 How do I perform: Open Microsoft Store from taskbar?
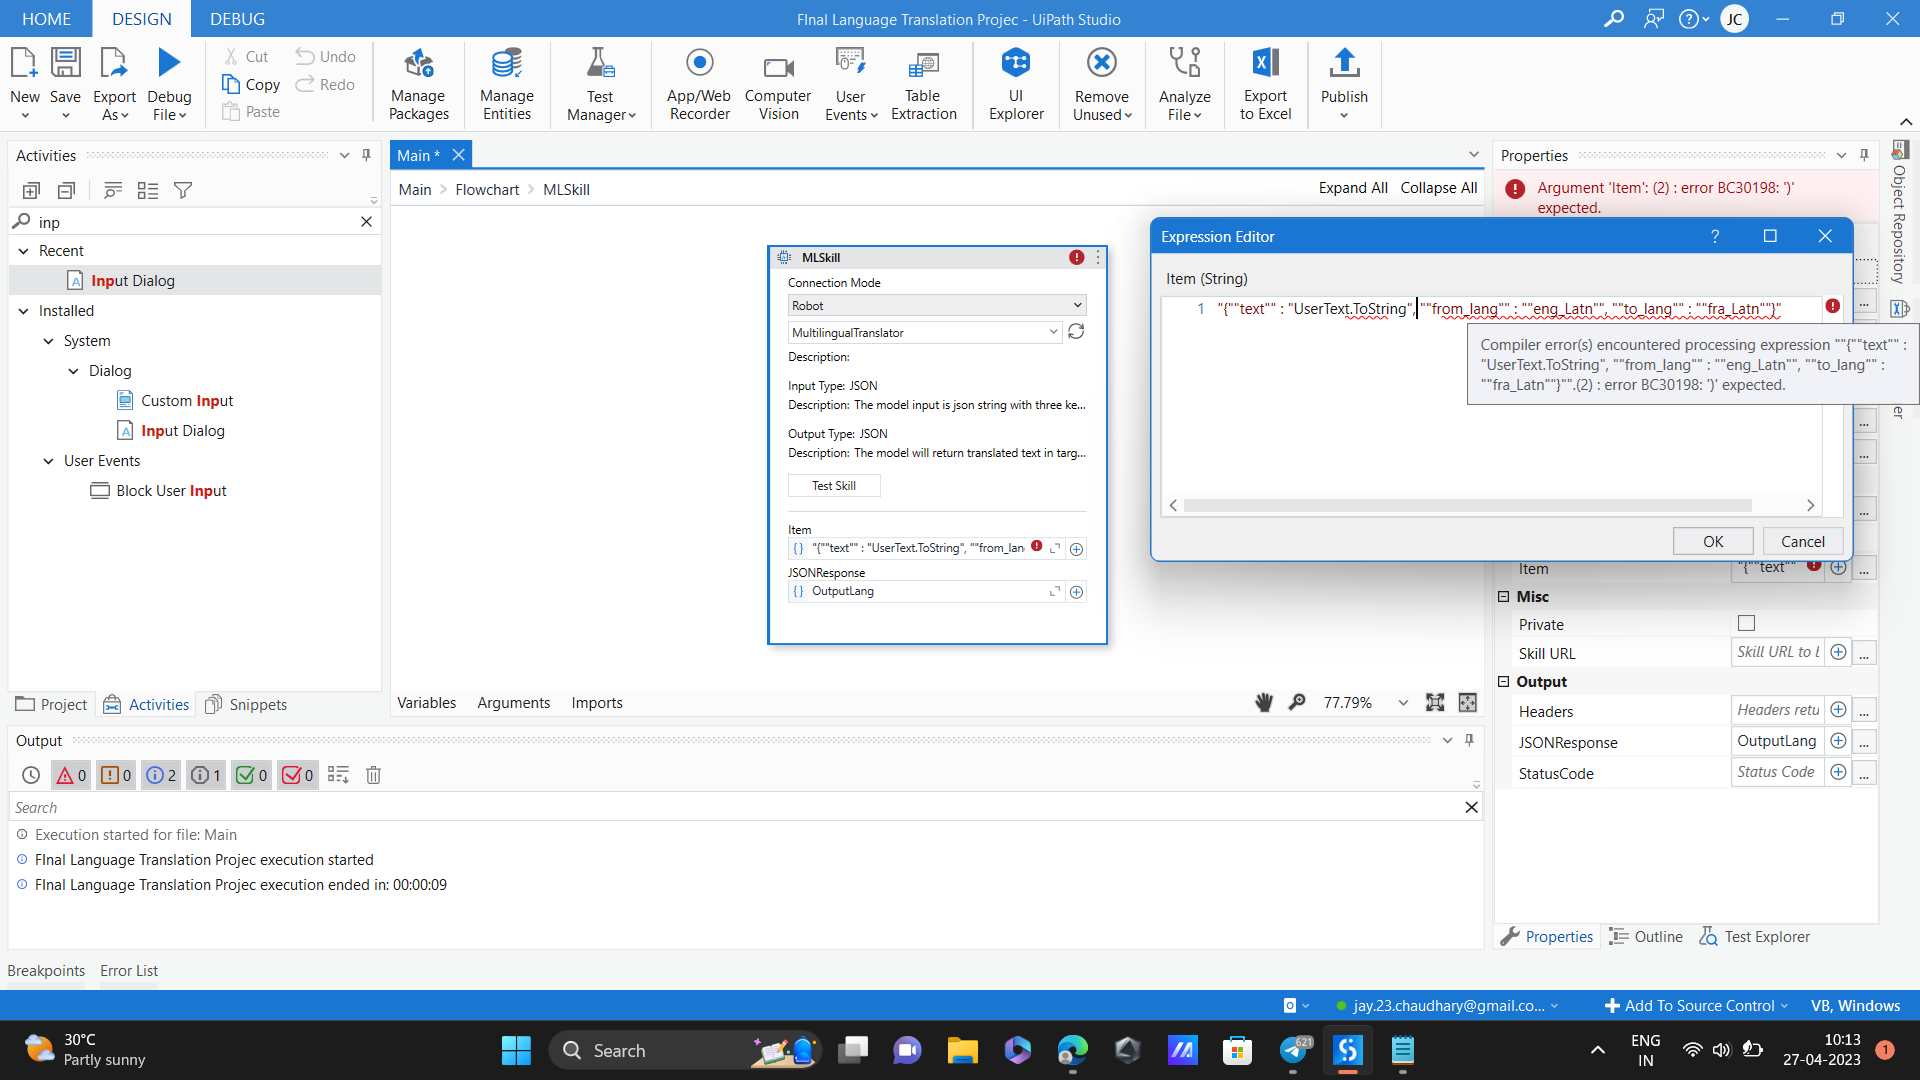(x=1237, y=1050)
